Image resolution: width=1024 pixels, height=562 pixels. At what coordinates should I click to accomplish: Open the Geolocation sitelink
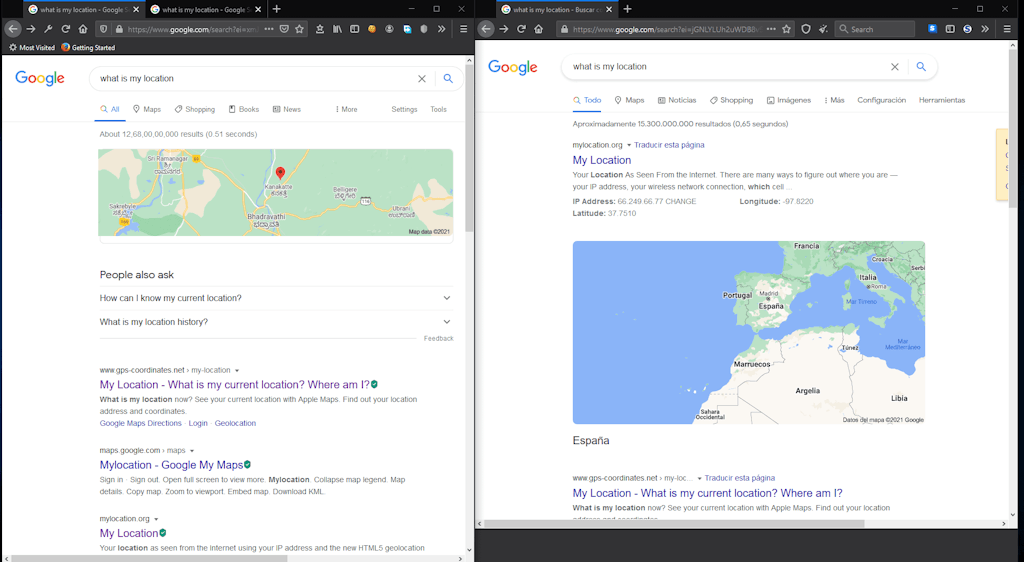(235, 424)
